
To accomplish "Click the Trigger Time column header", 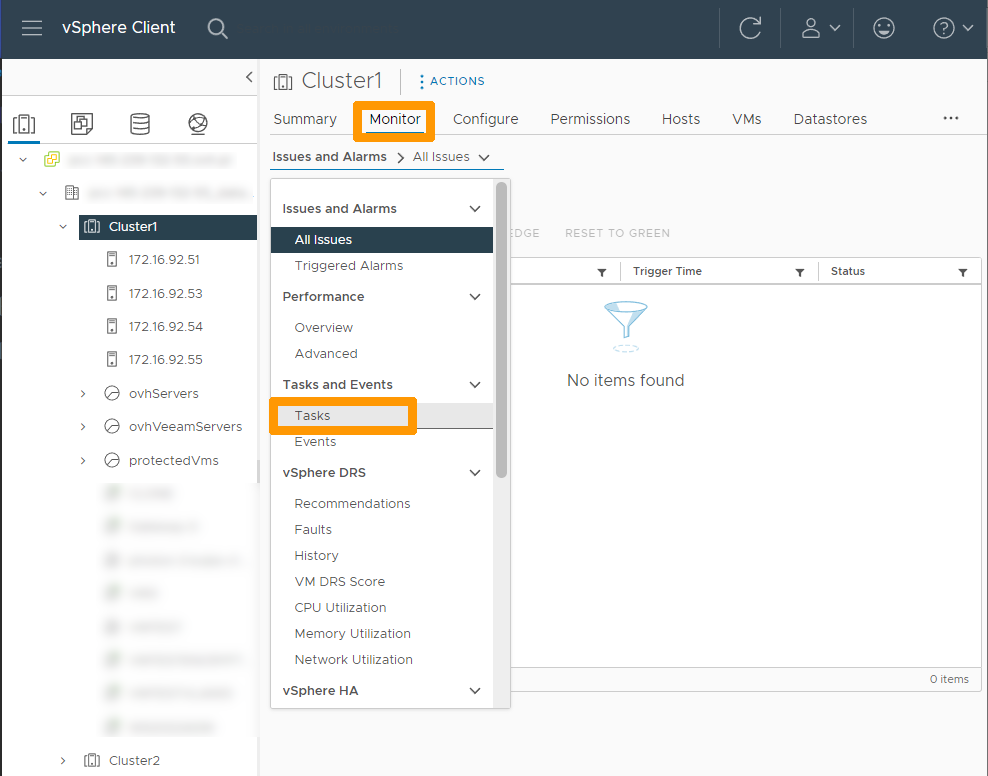I will coord(667,271).
